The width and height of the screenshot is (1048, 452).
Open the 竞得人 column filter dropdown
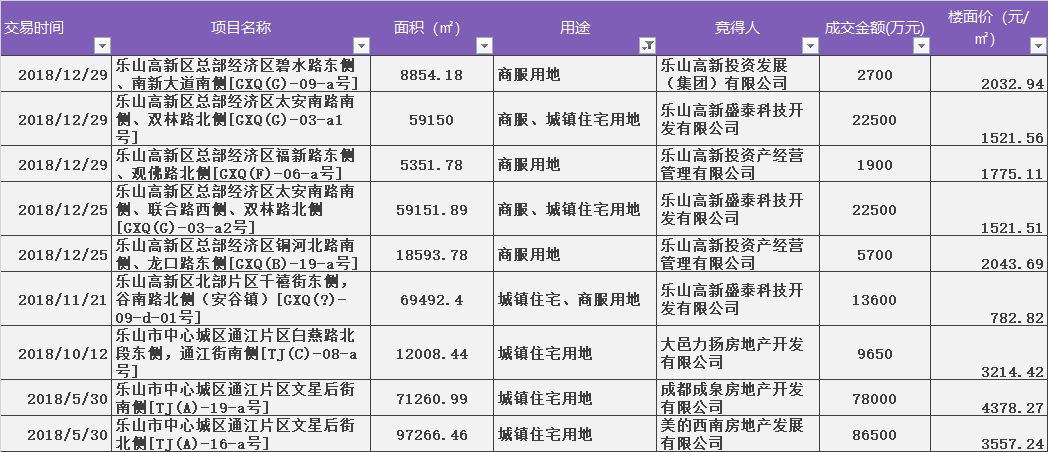coord(810,45)
